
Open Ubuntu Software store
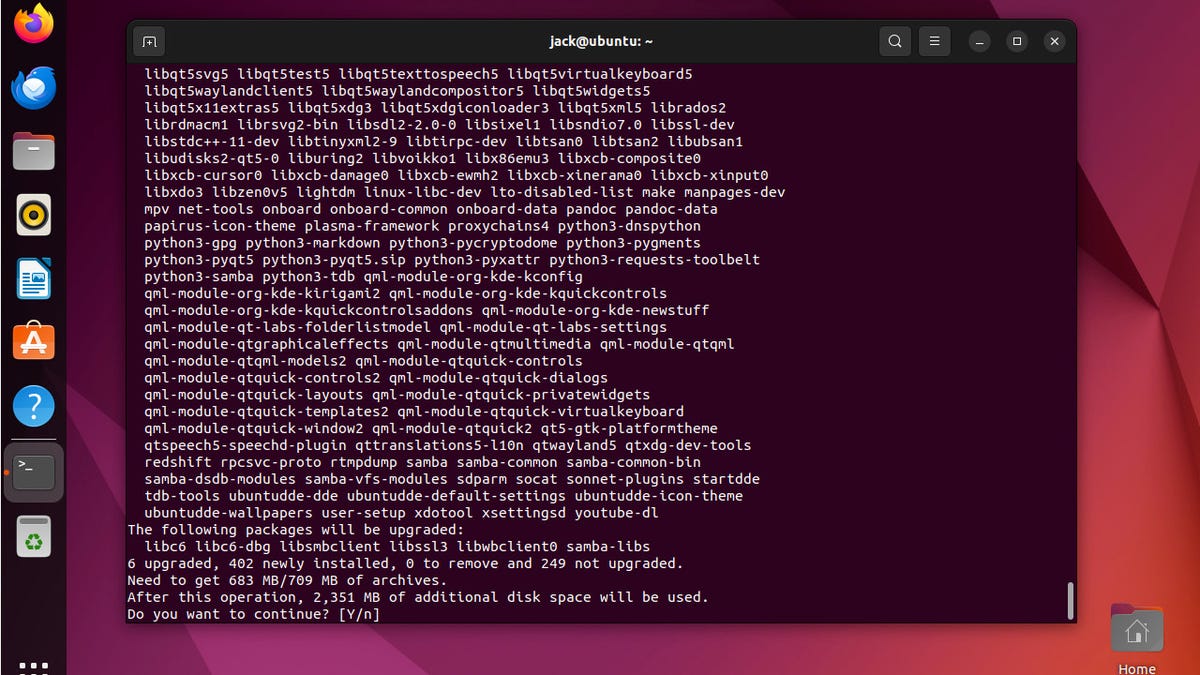(x=34, y=343)
